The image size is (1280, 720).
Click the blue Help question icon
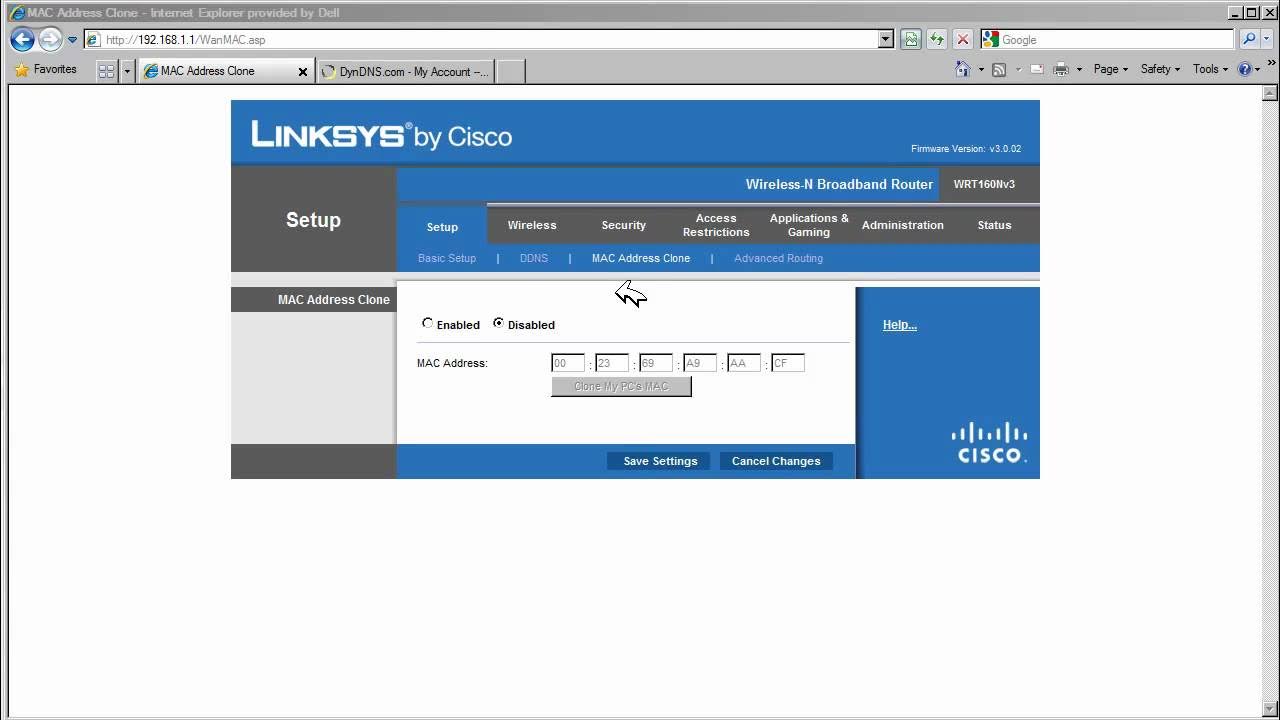tap(1245, 69)
